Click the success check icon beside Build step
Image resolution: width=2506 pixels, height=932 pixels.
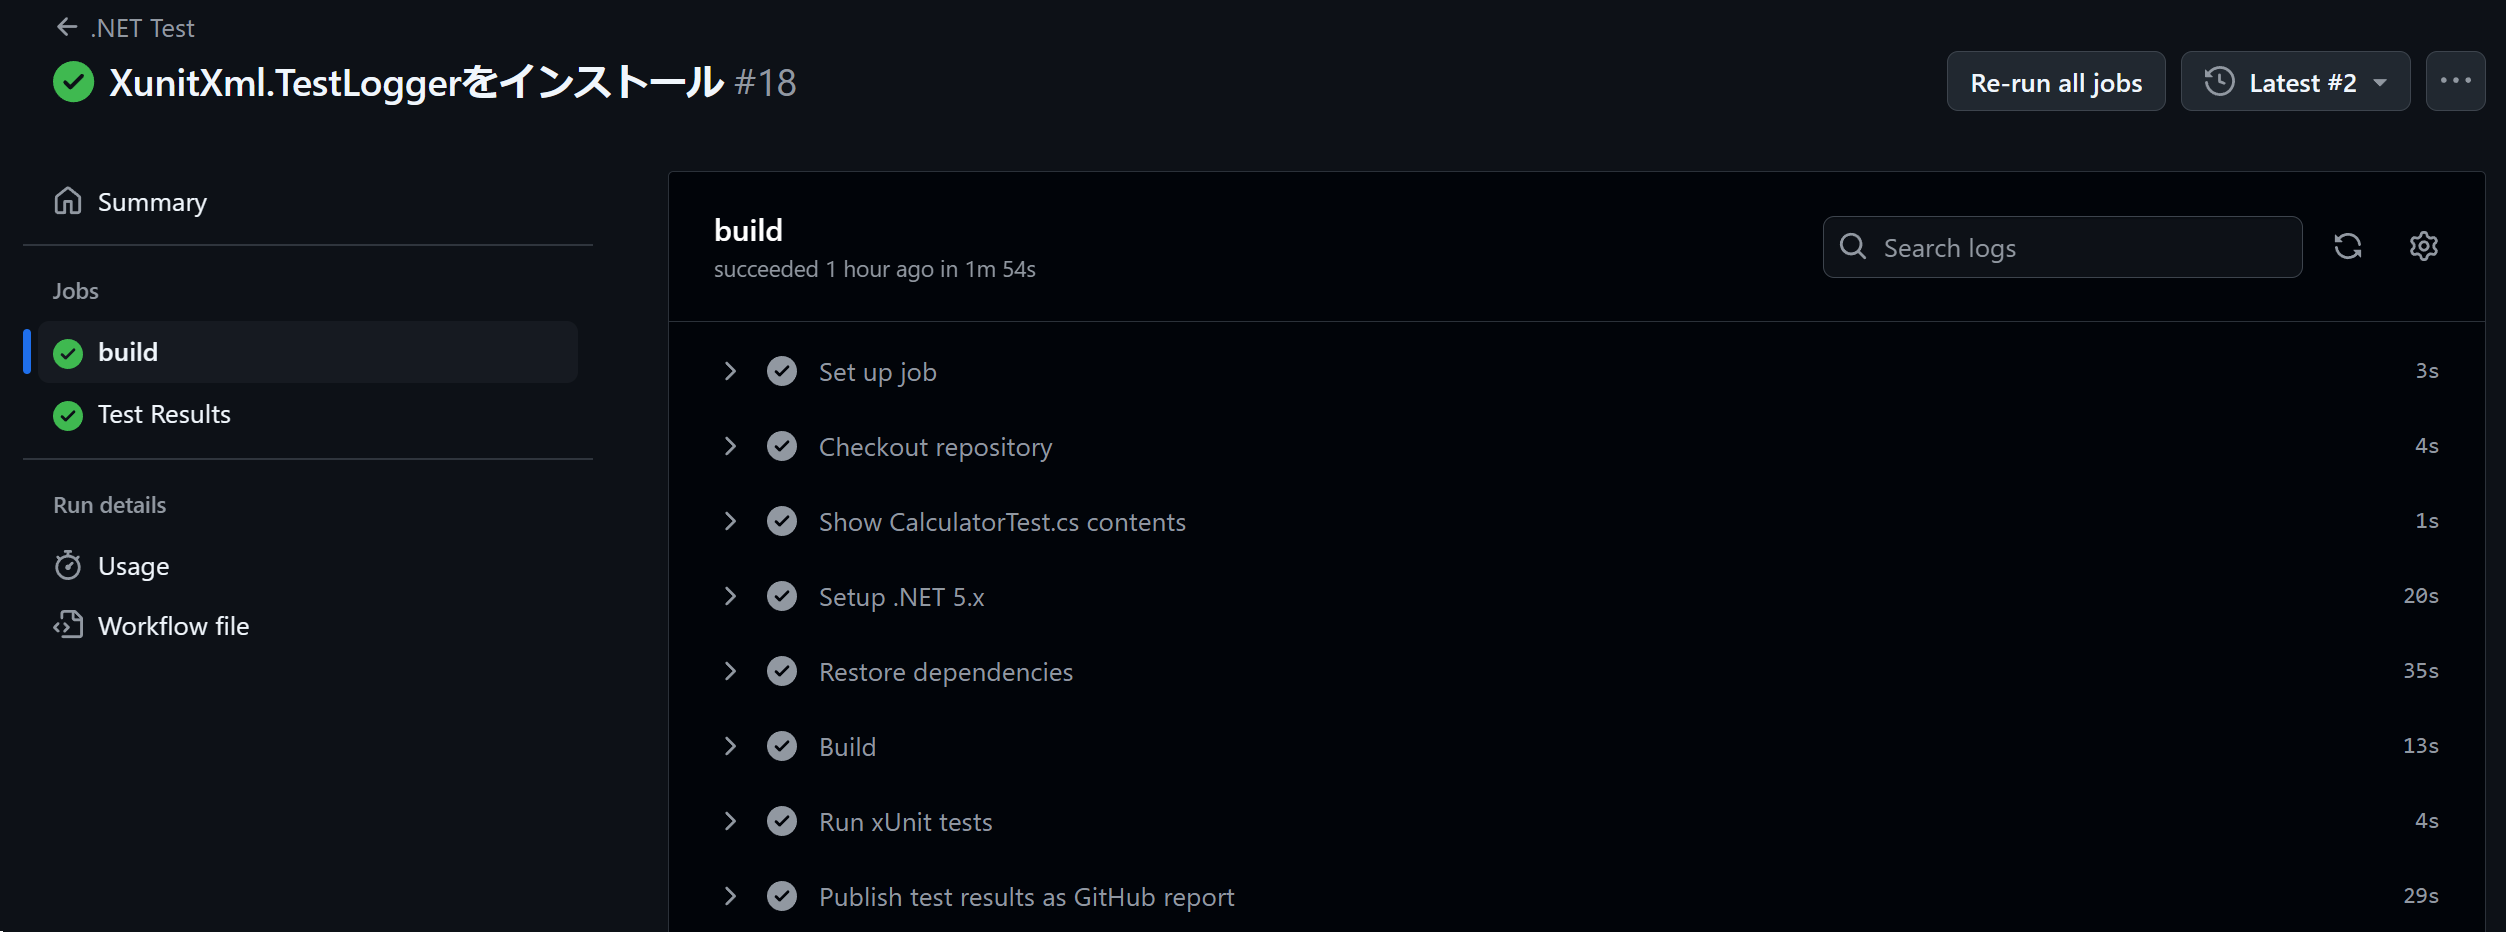pos(782,746)
